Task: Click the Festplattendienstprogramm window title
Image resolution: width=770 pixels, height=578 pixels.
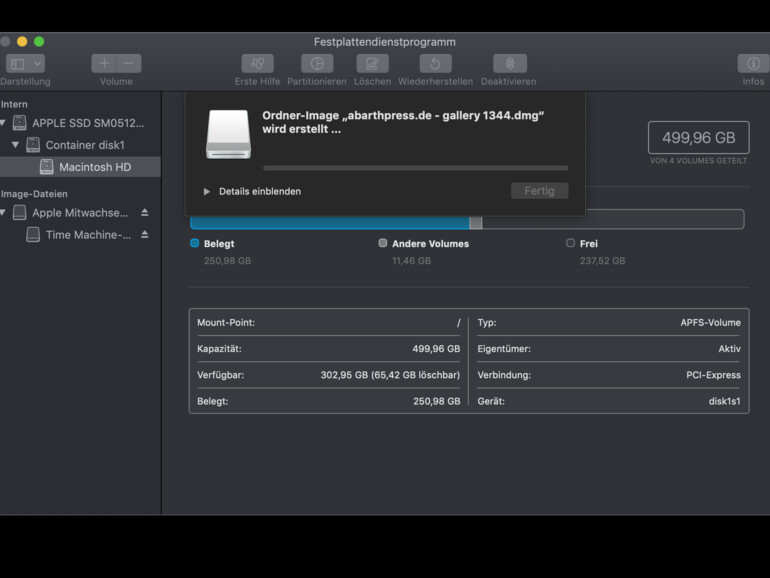Action: tap(385, 42)
